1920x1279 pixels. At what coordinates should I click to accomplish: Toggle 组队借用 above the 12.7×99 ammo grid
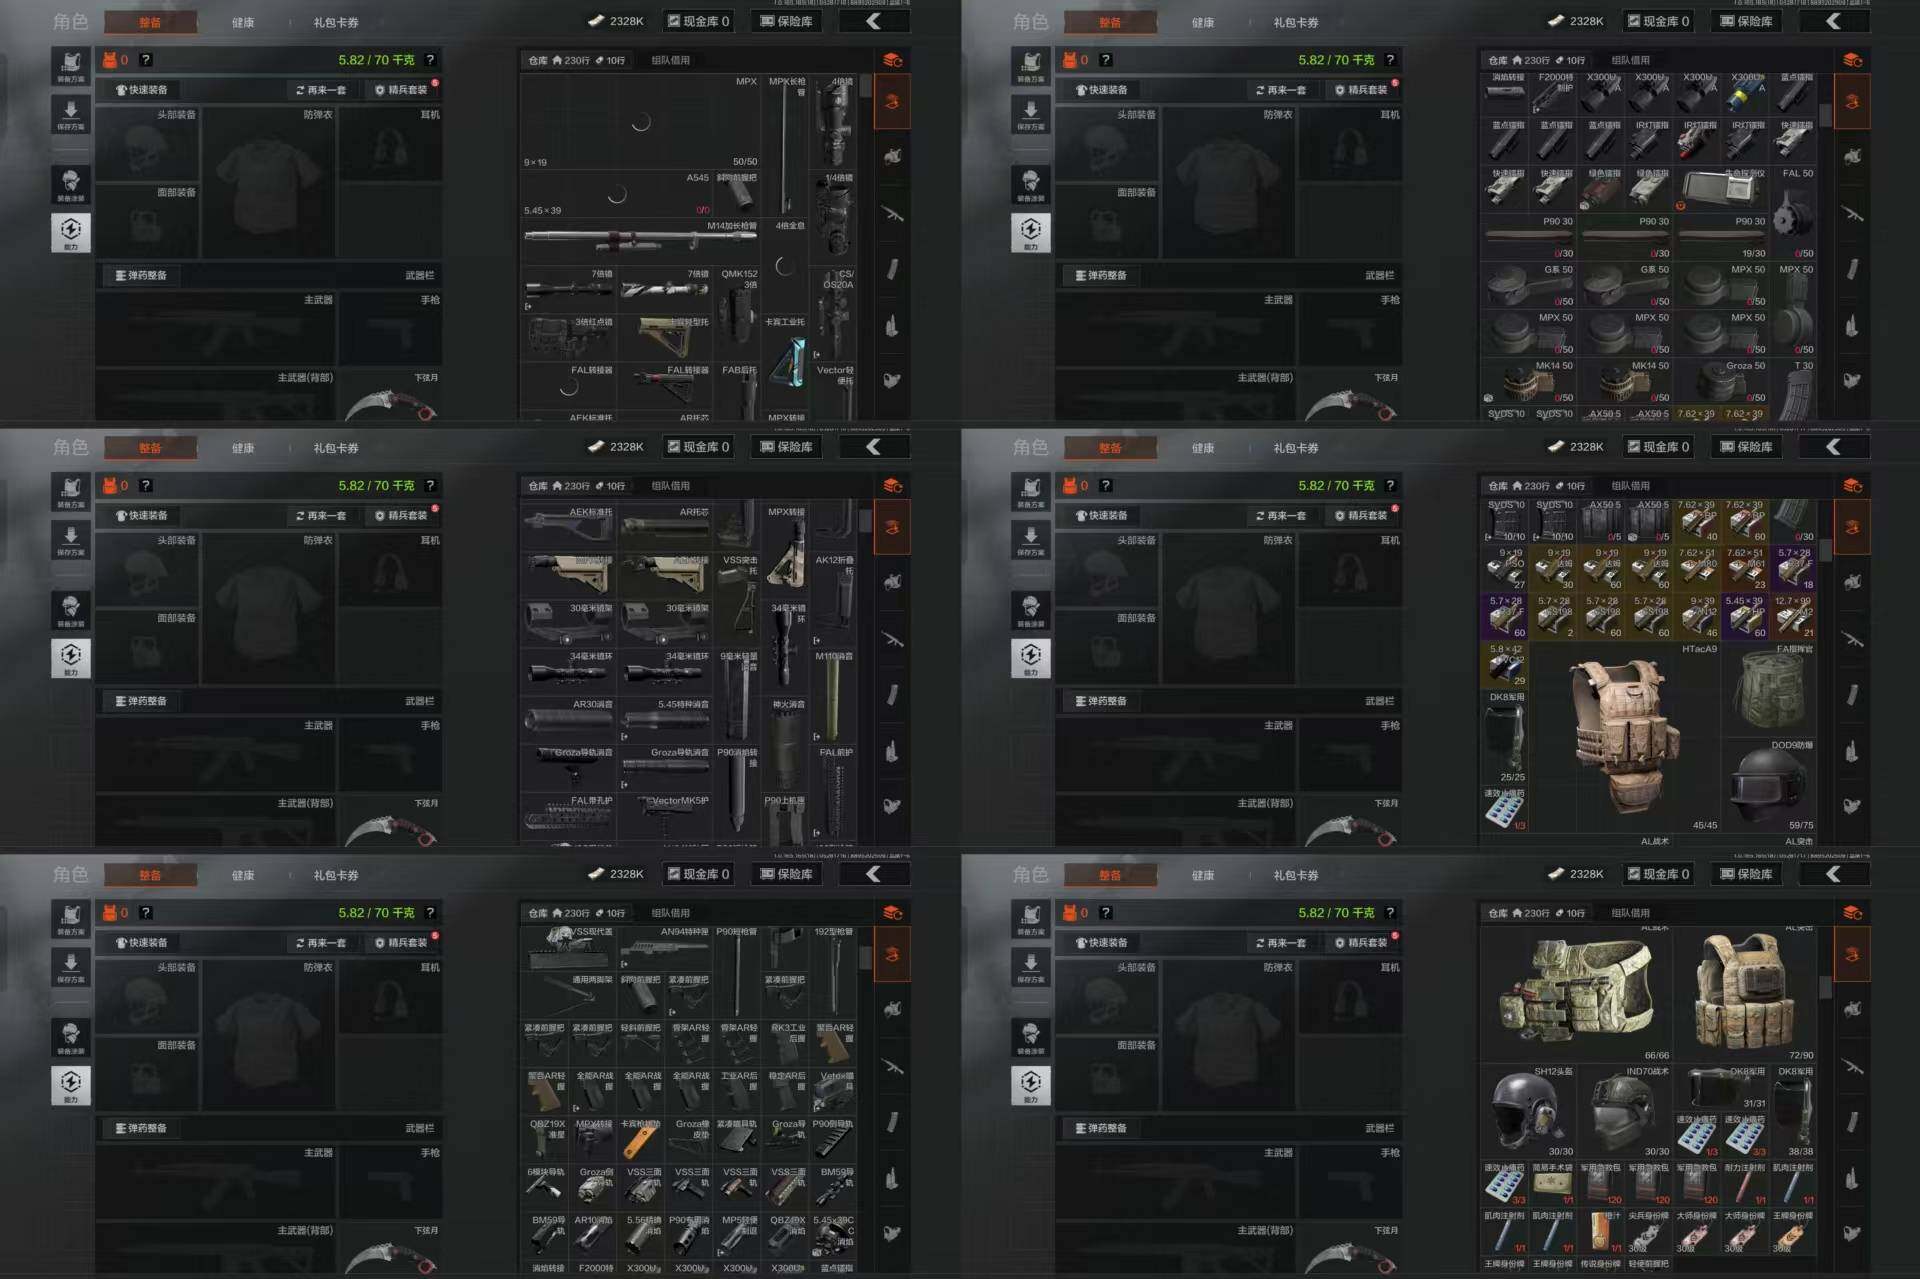pos(1630,486)
